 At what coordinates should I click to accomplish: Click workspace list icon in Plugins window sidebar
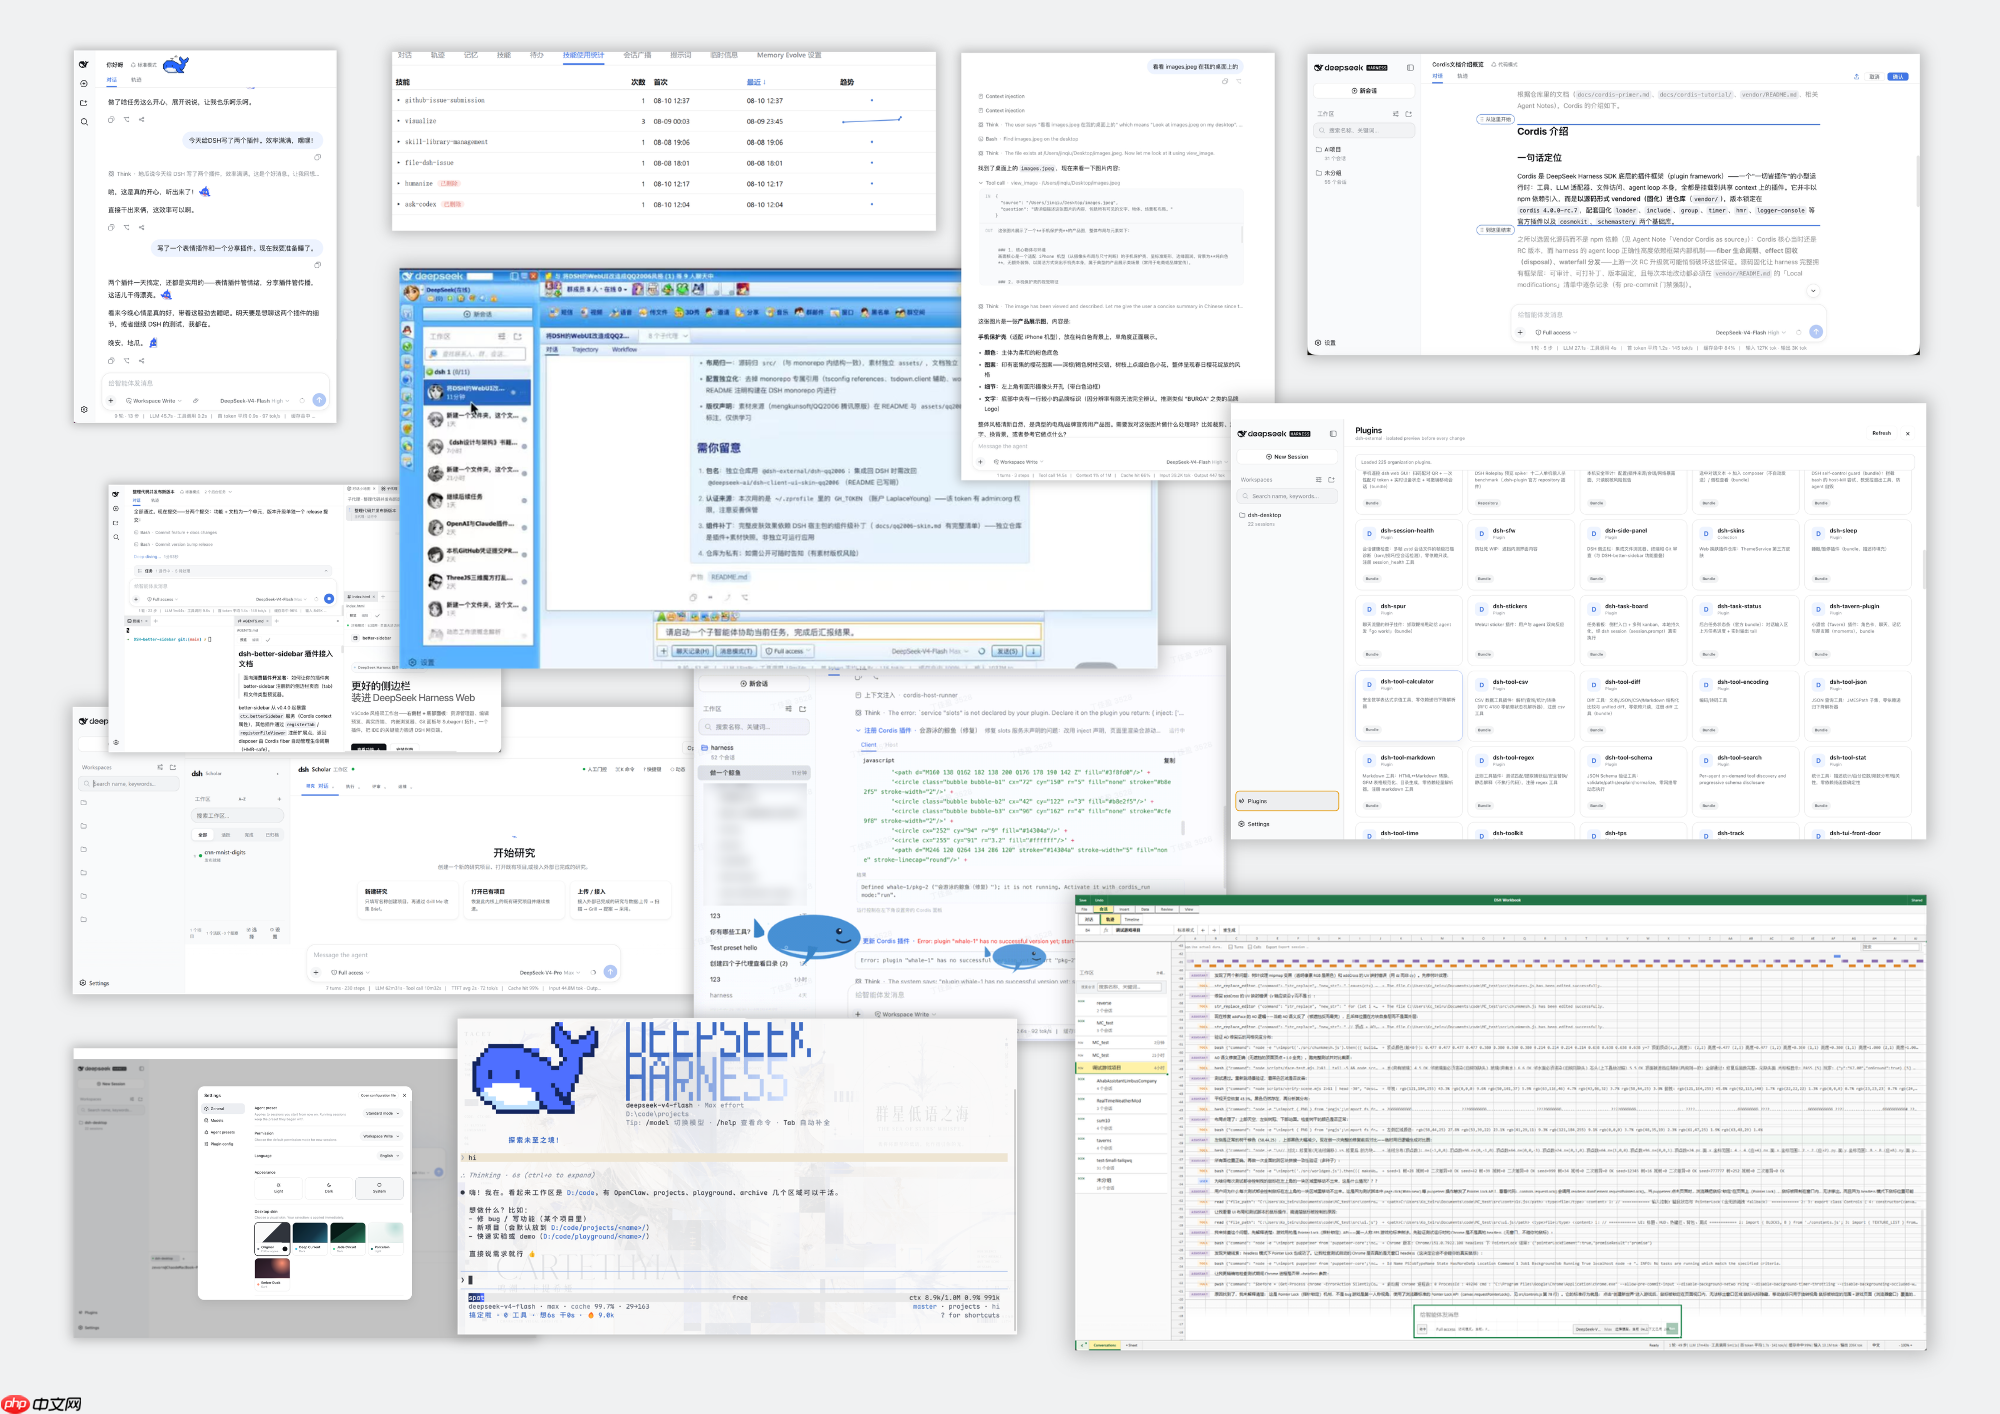pos(1318,480)
